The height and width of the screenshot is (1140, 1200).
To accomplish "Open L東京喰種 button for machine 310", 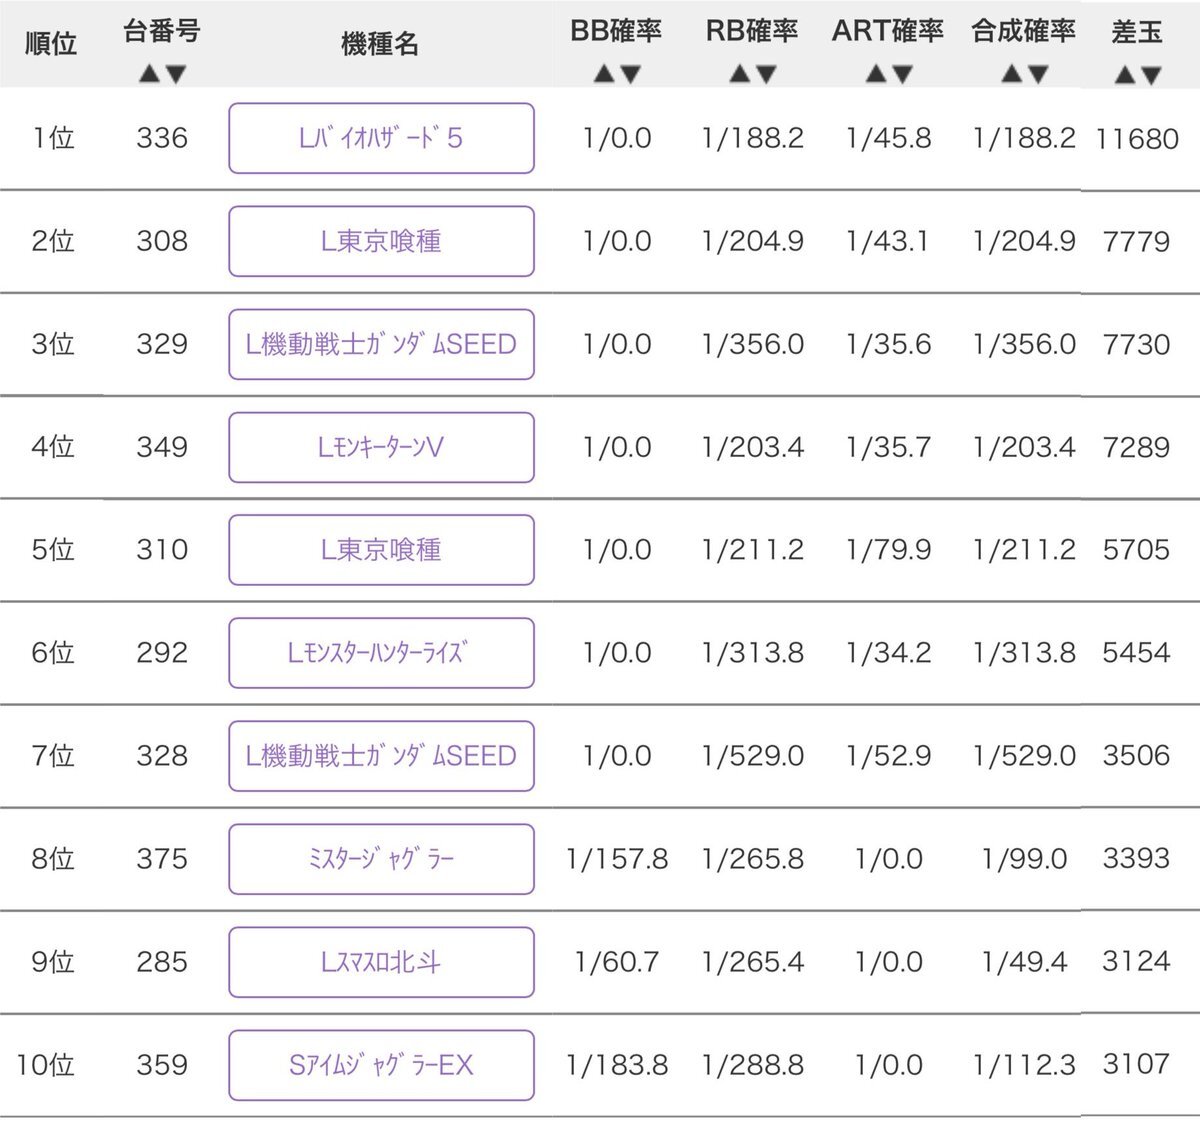I will [x=381, y=550].
